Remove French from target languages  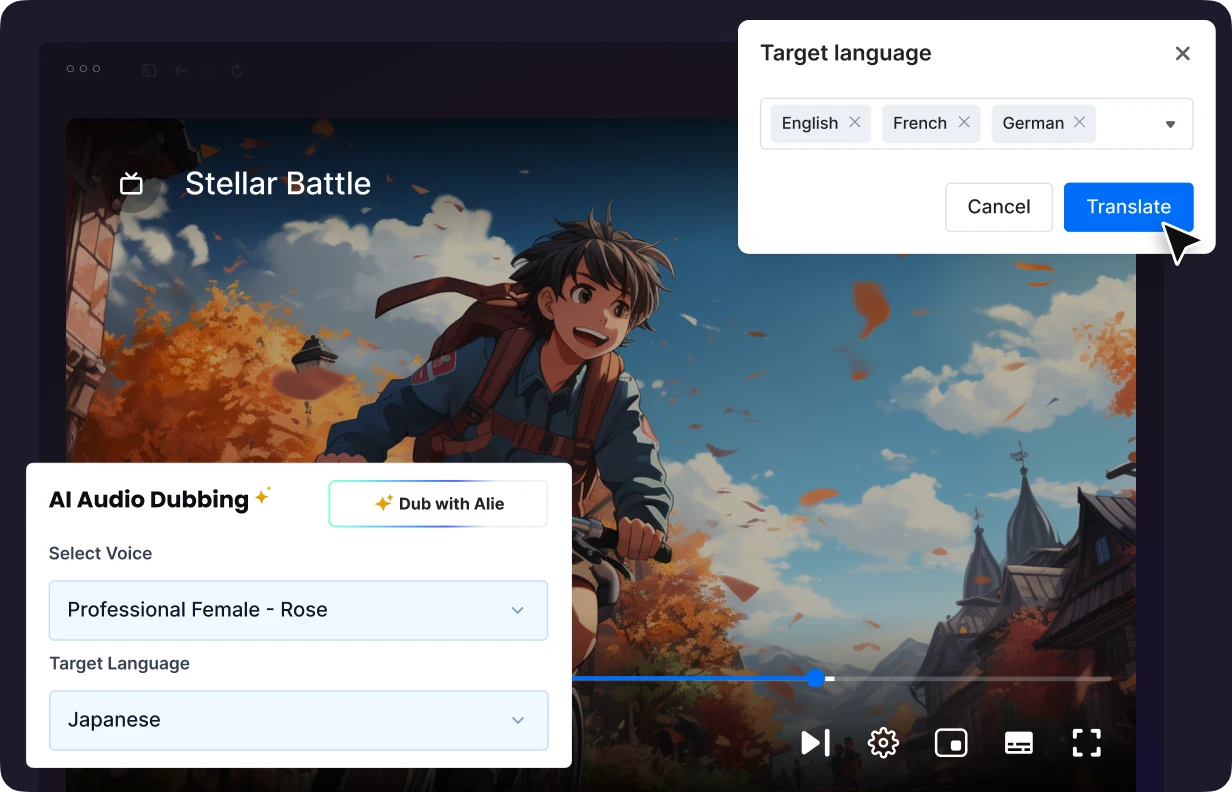[963, 122]
